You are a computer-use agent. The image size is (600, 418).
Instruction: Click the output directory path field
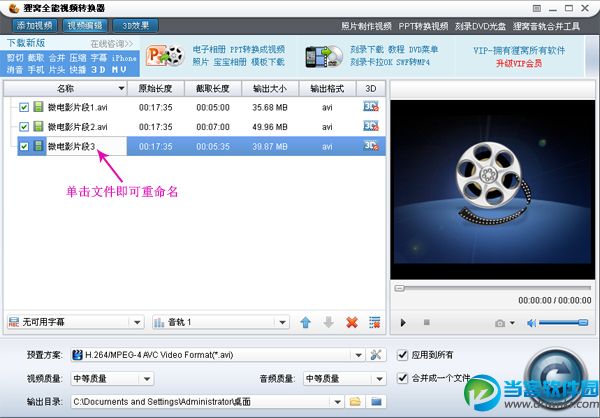(x=201, y=402)
